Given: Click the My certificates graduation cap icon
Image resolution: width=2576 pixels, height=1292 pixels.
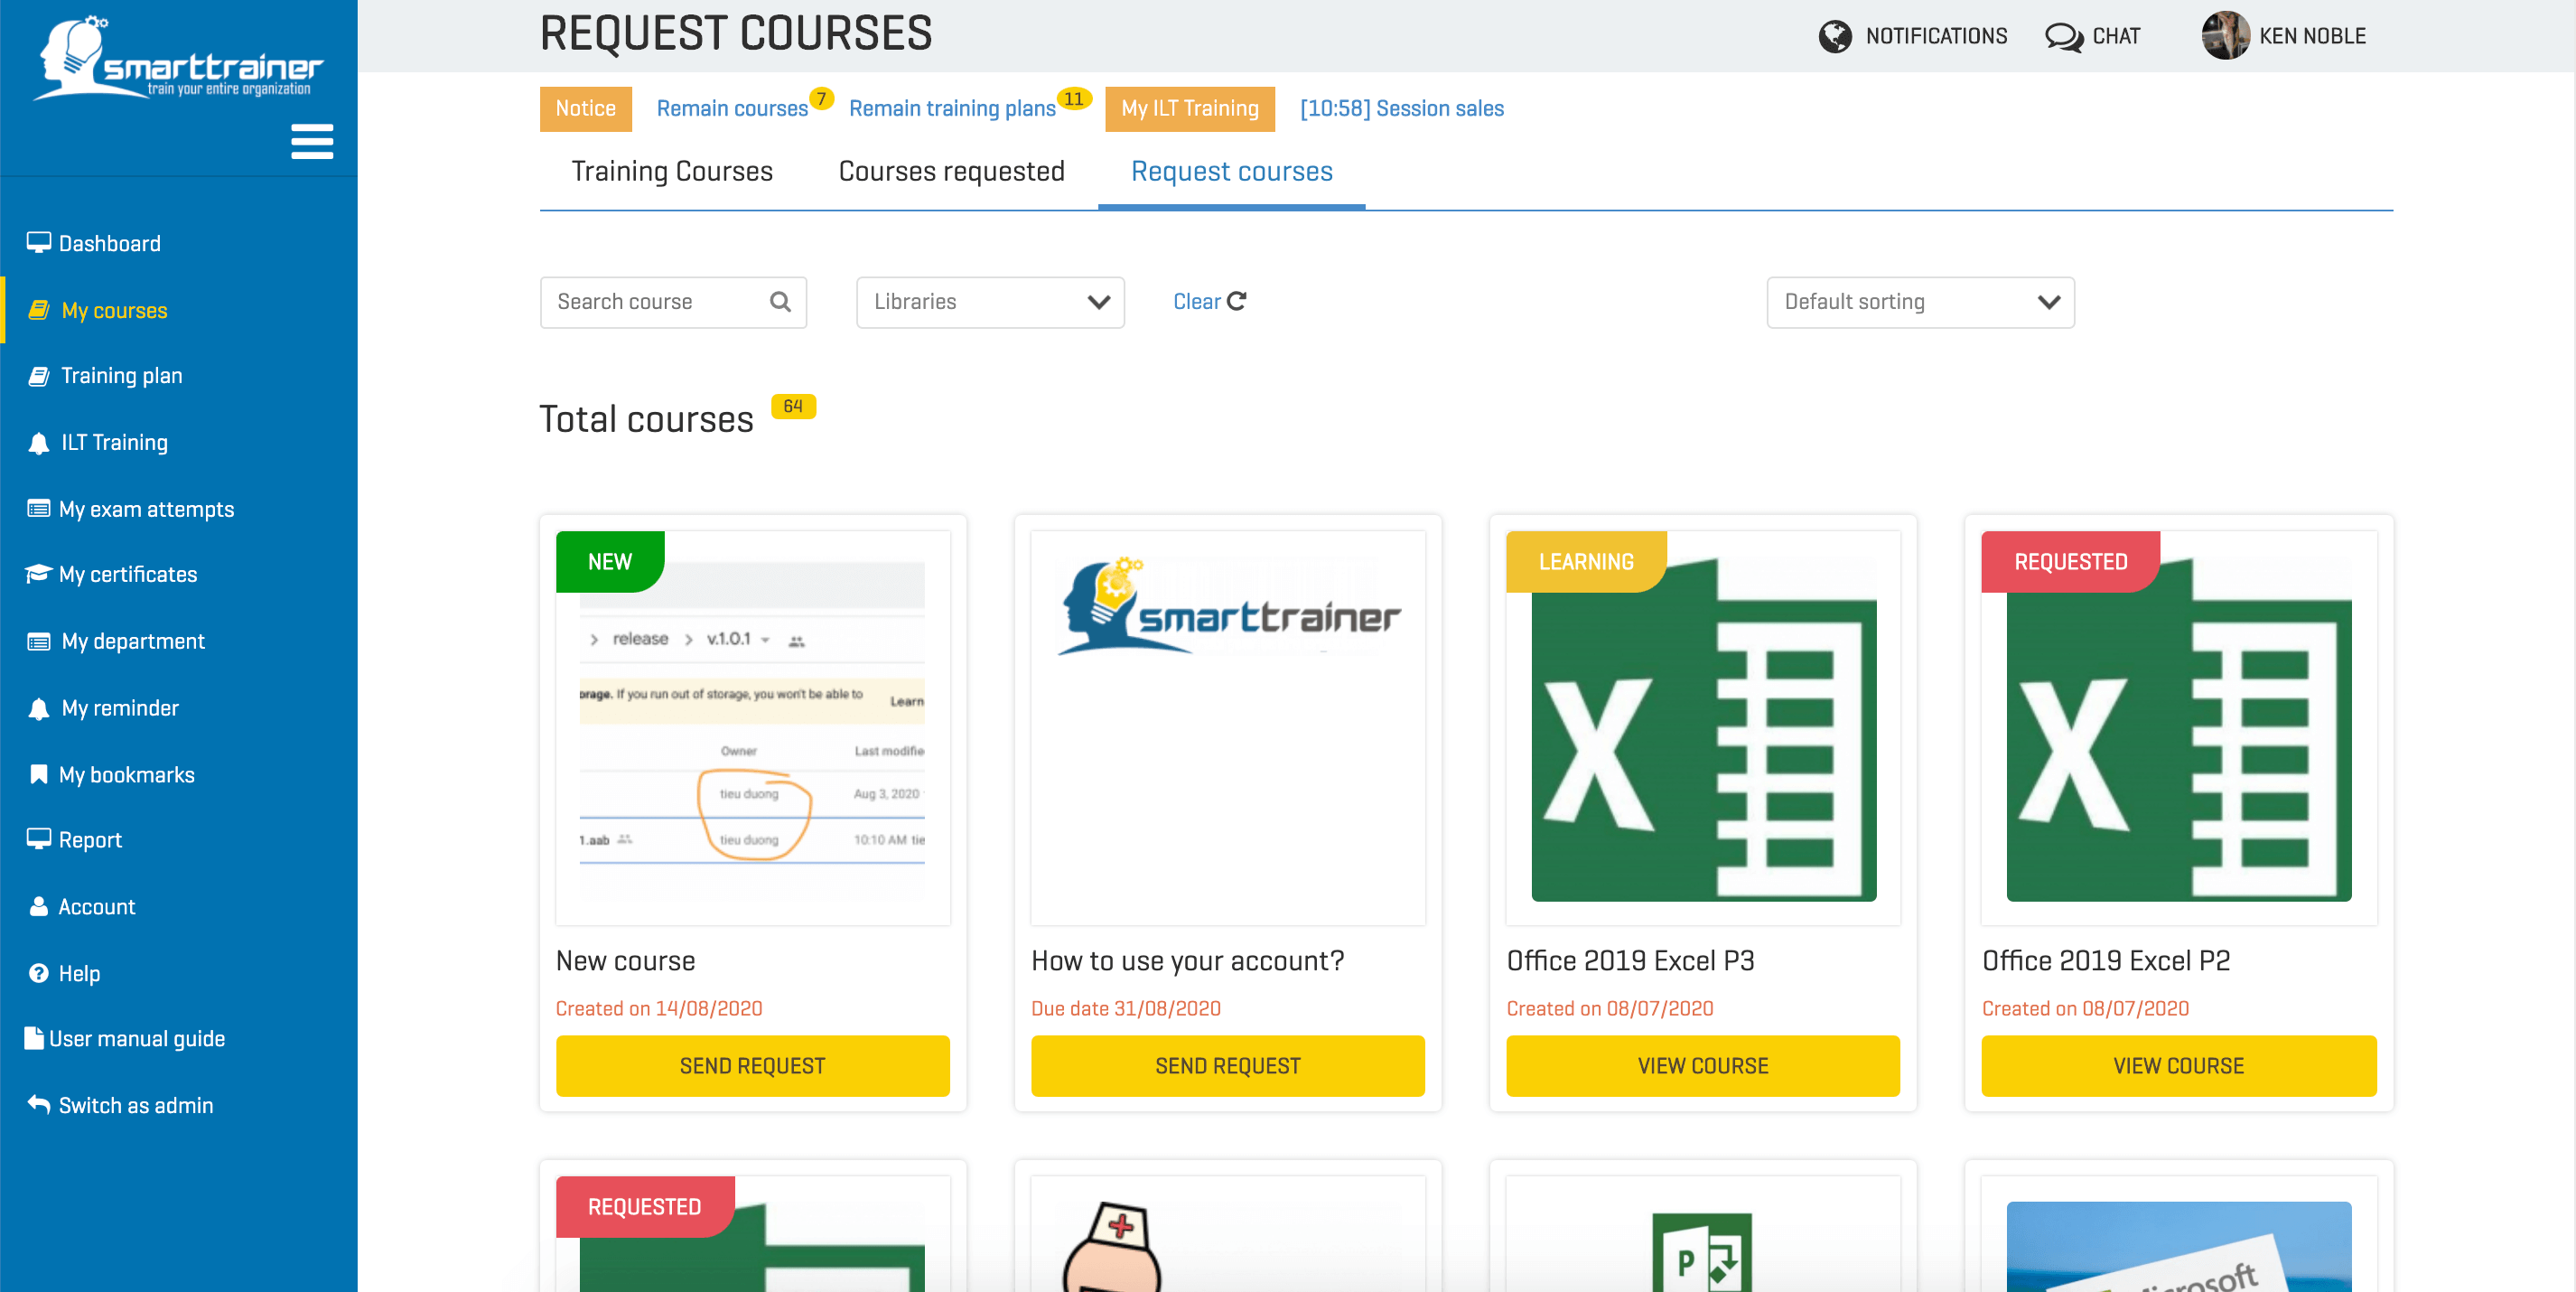Looking at the screenshot, I should pyautogui.click(x=39, y=574).
